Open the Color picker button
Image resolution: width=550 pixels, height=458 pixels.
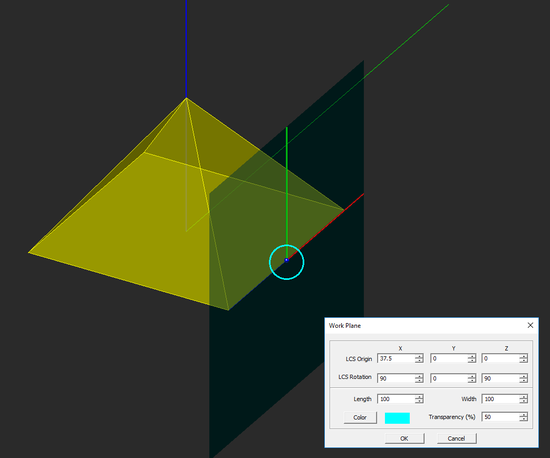[360, 417]
